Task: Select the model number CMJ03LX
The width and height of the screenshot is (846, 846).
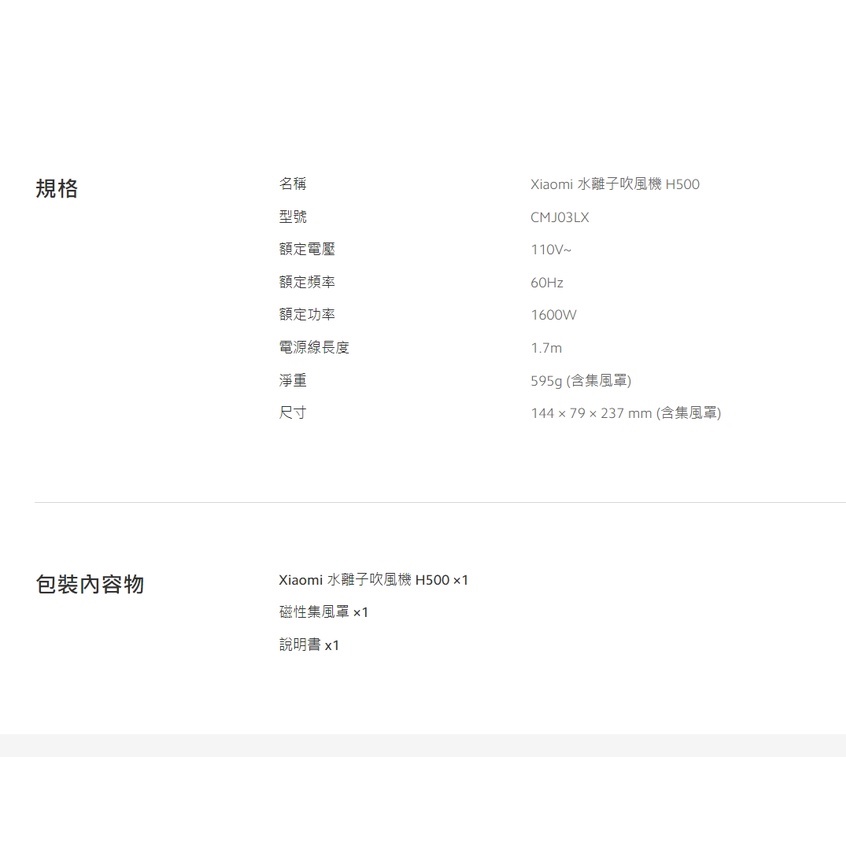Action: [560, 217]
